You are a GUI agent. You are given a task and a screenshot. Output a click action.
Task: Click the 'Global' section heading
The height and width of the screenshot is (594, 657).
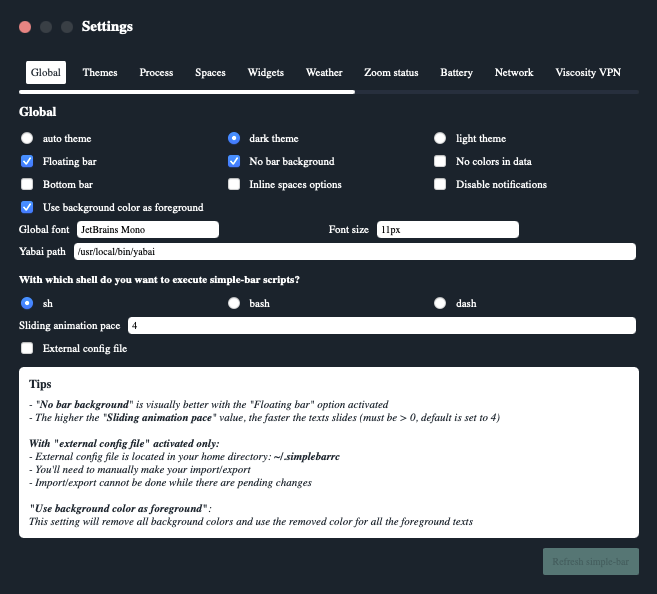[x=37, y=112]
